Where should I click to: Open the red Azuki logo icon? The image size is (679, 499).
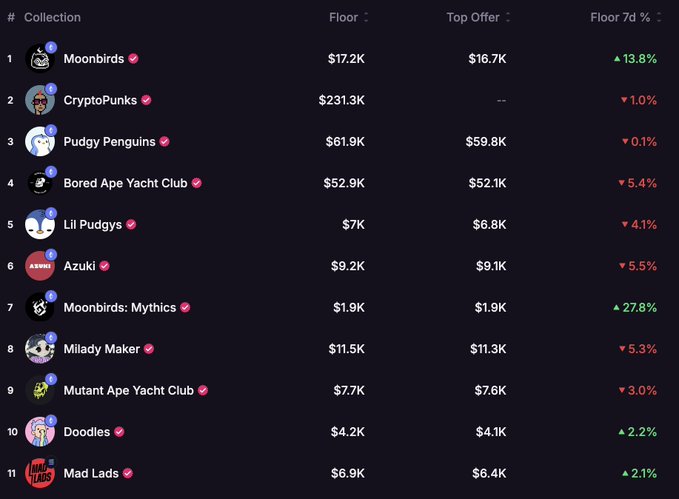(x=40, y=266)
